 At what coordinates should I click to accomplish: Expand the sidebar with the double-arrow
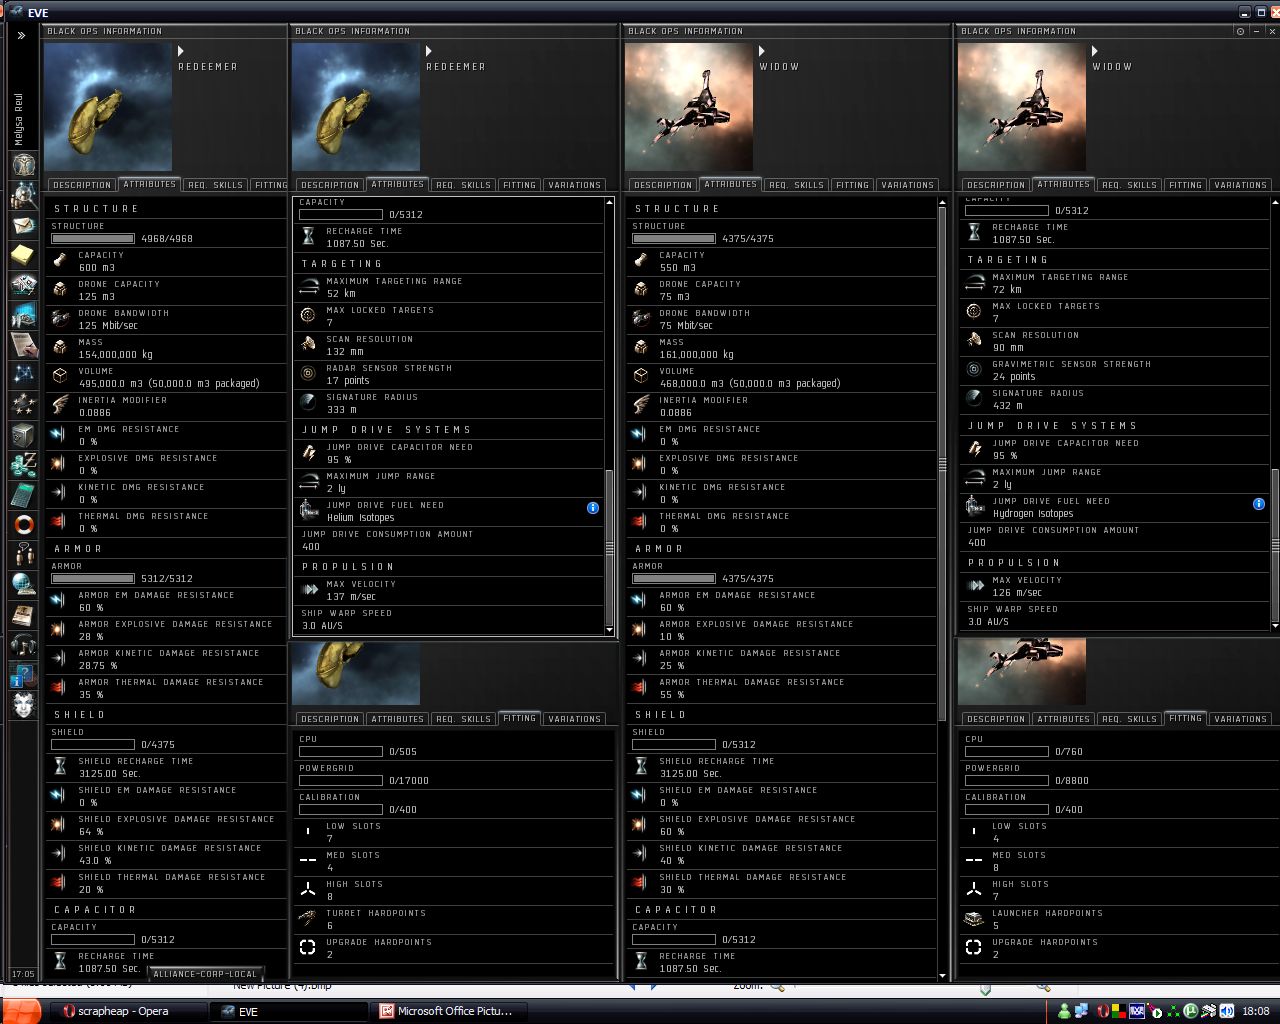(21, 35)
